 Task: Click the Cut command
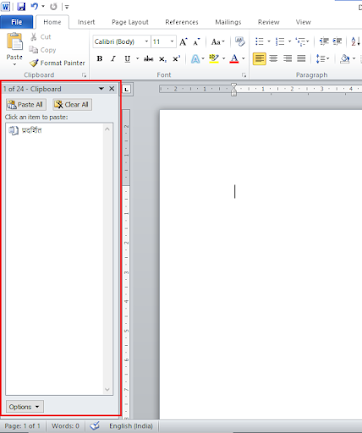[41, 37]
